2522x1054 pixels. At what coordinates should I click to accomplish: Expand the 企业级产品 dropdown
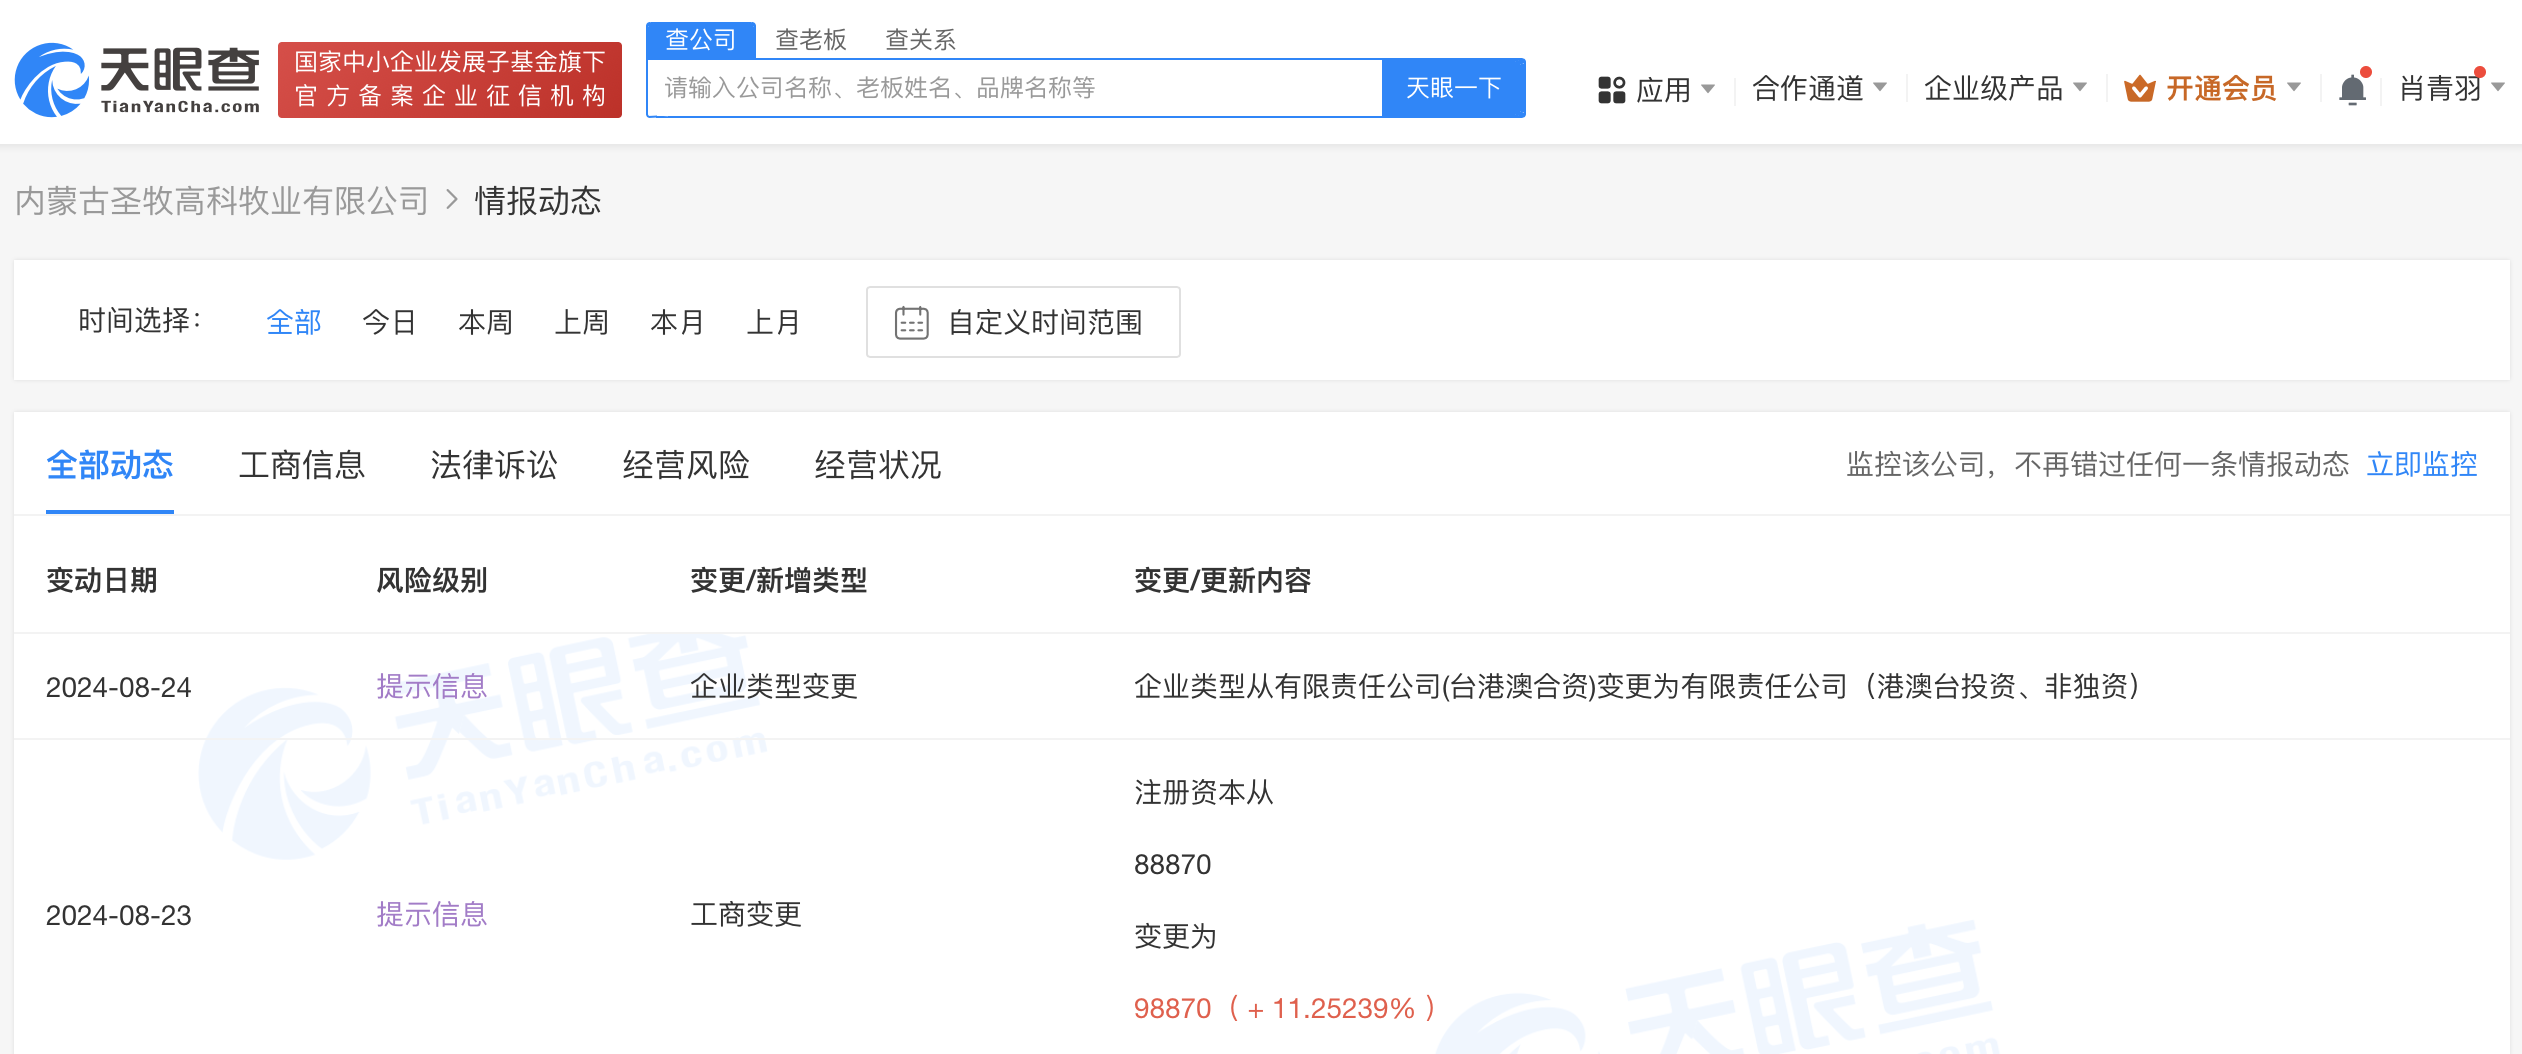coord(1995,88)
